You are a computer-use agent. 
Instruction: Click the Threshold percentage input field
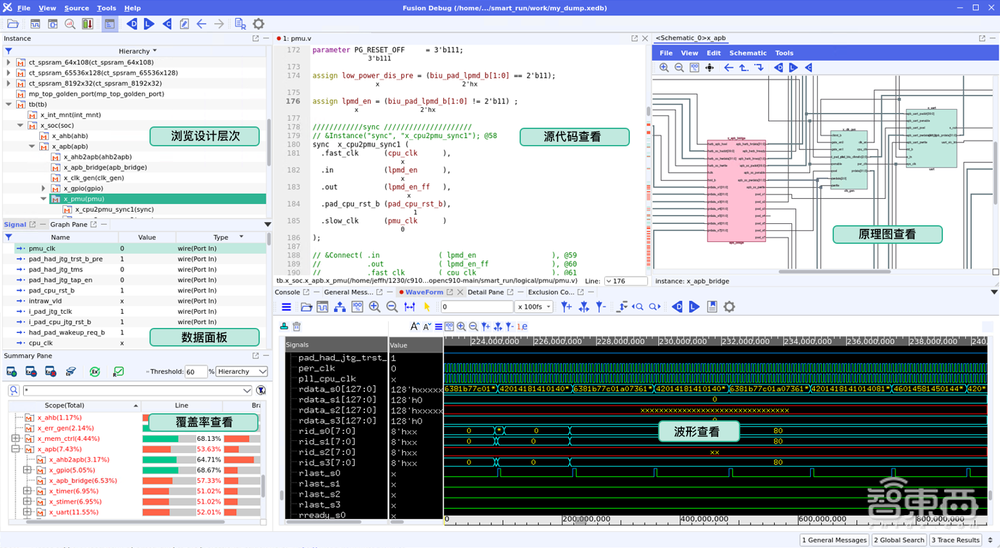point(195,371)
